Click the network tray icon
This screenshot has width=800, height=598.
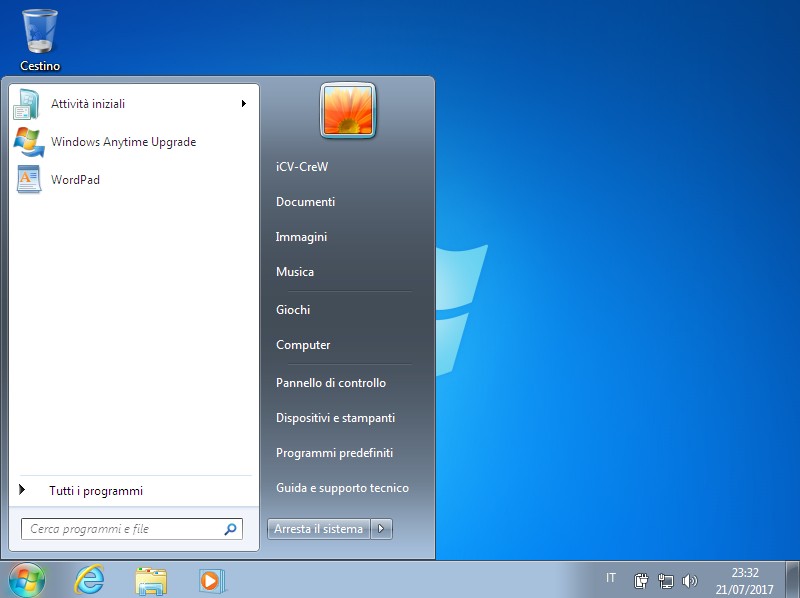(x=665, y=581)
